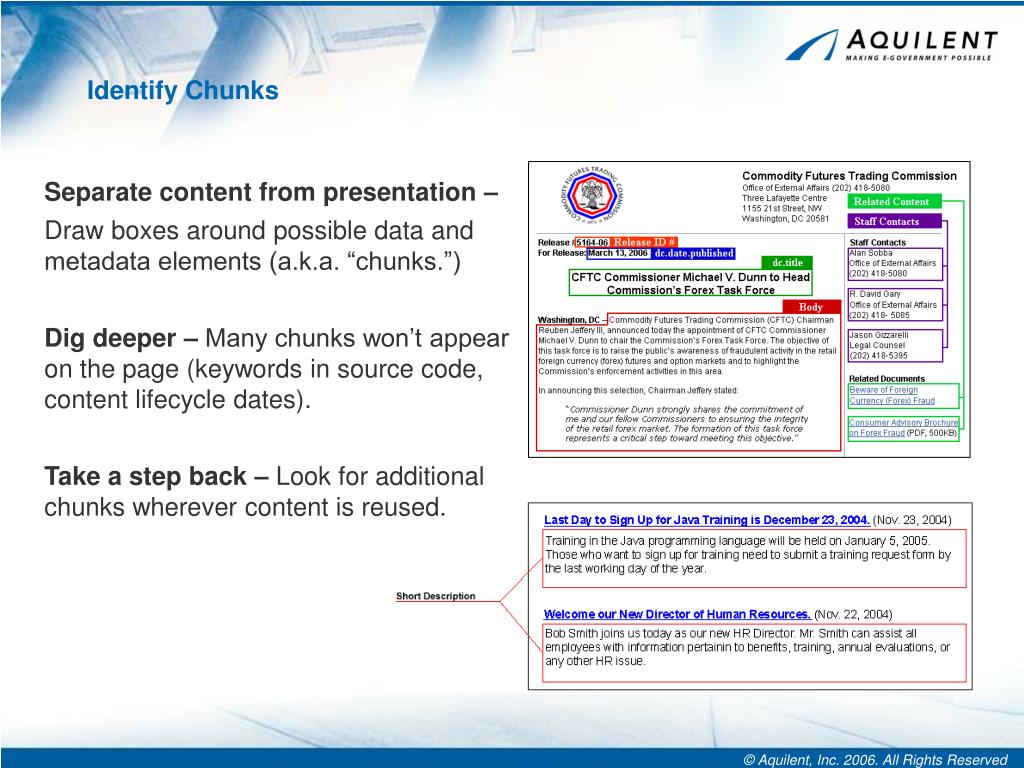Click the 'Dig deeper –' bold text
This screenshot has height=768, width=1024.
pyautogui.click(x=121, y=338)
